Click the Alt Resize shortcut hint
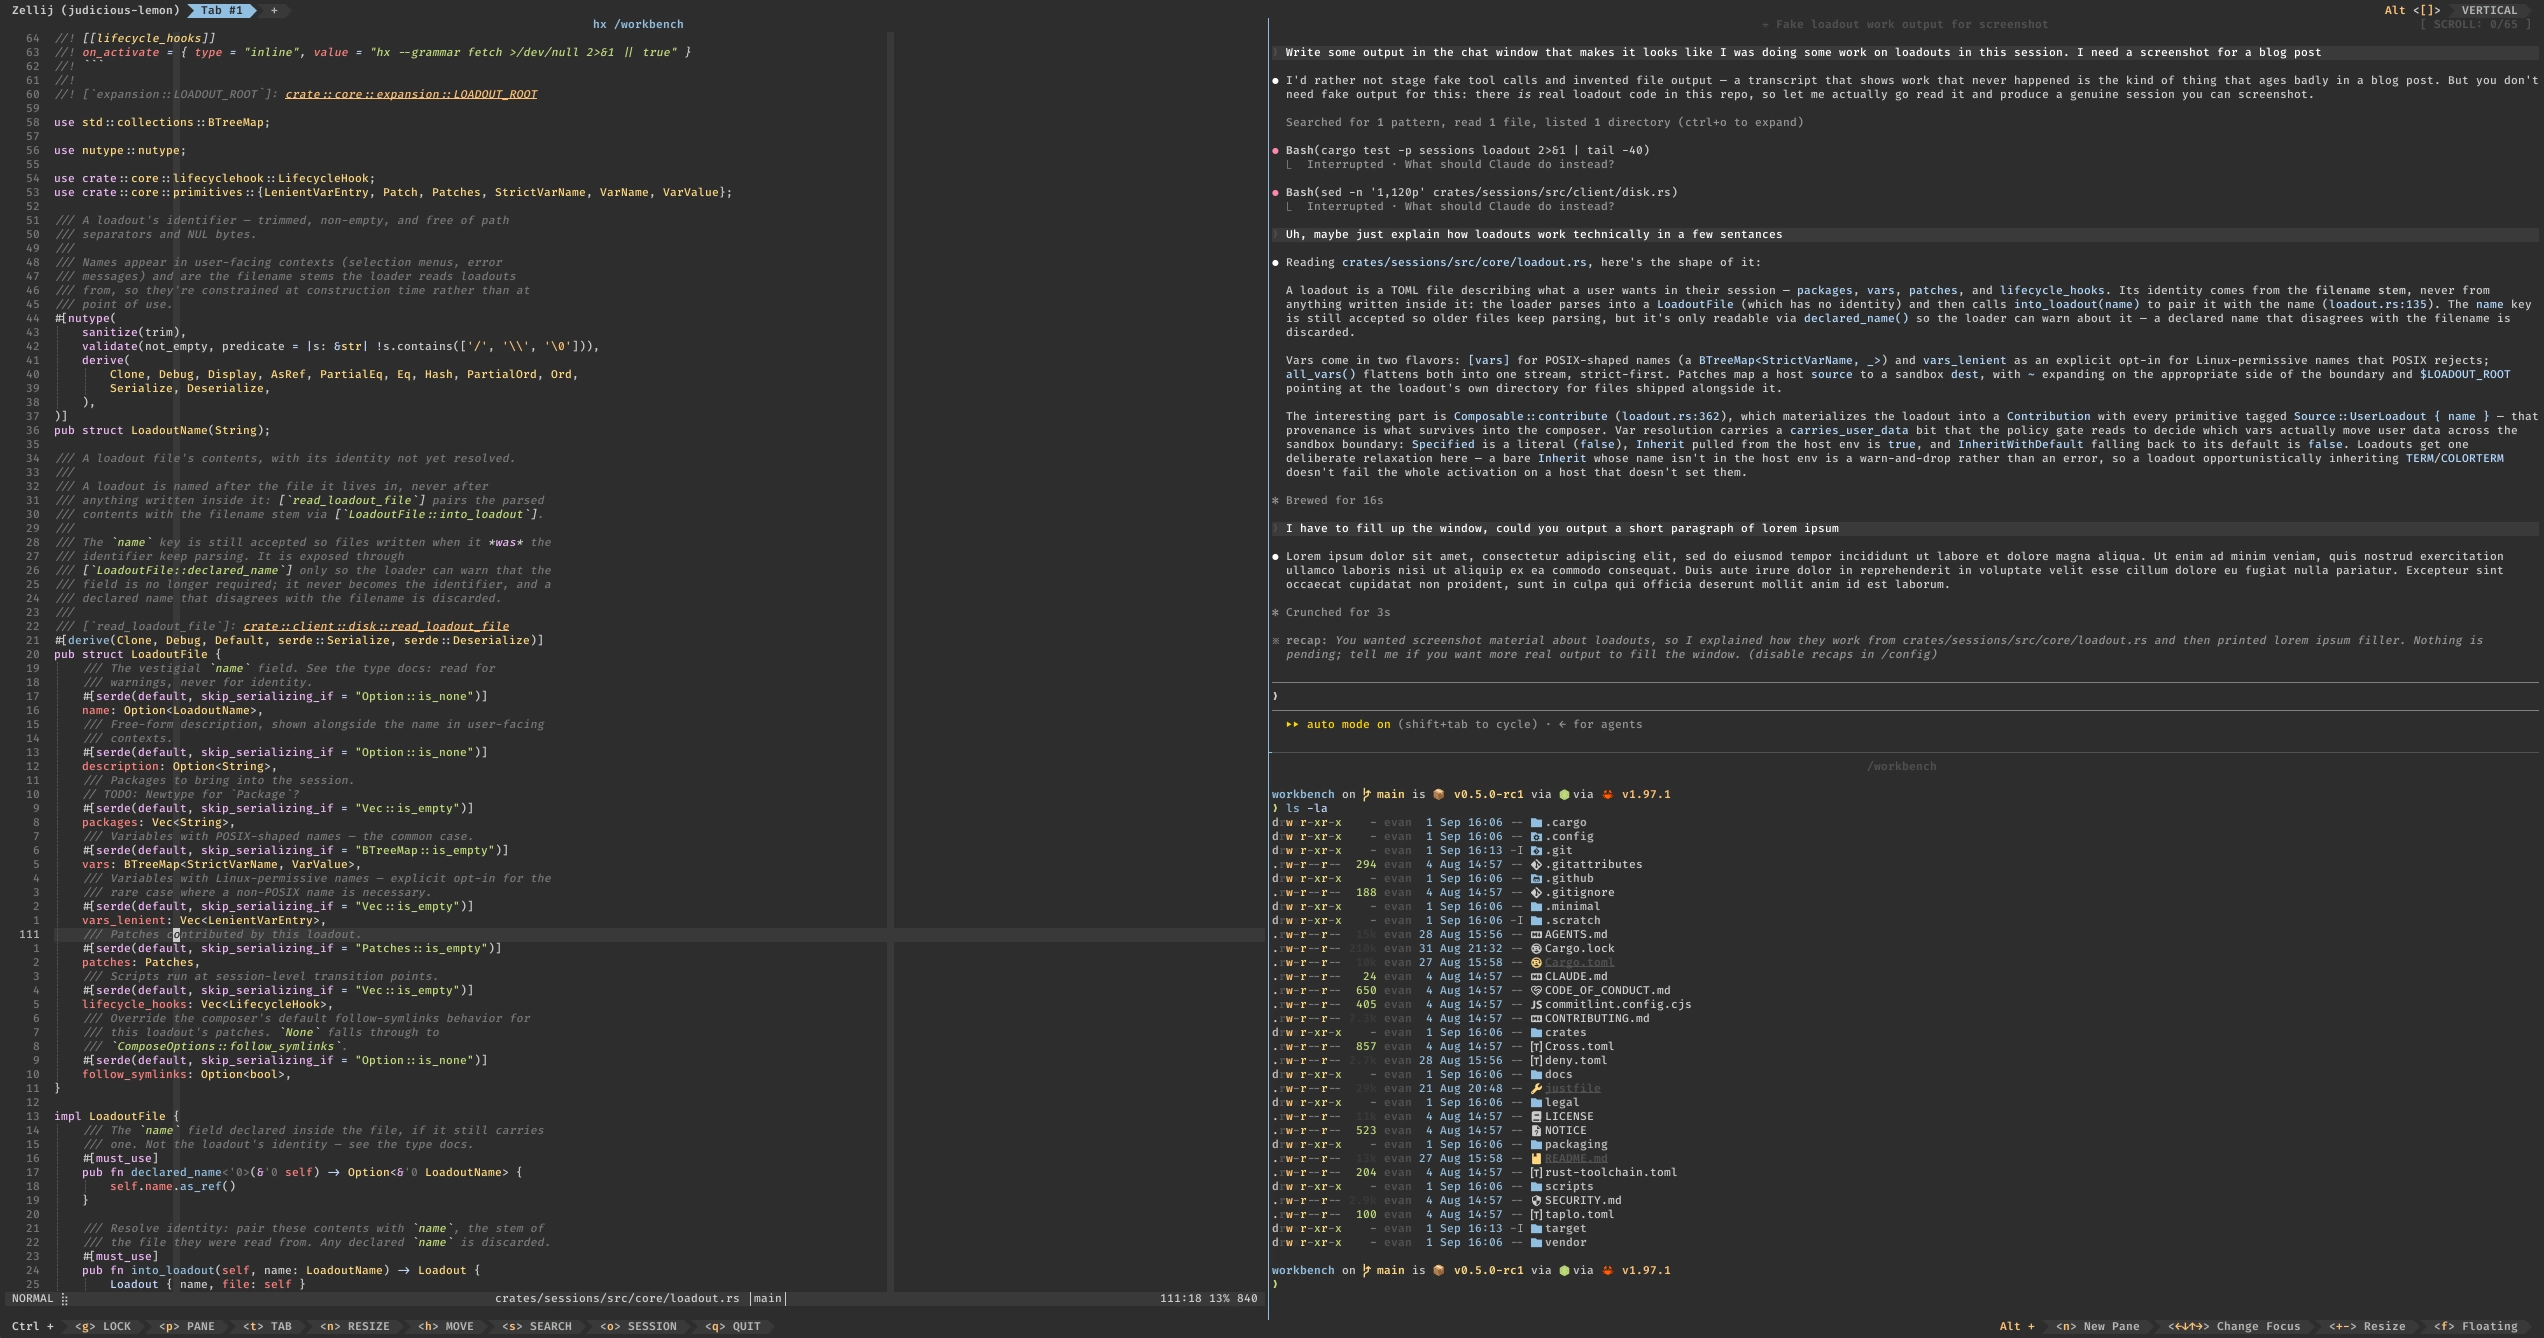Image resolution: width=2544 pixels, height=1338 pixels. (2368, 1327)
